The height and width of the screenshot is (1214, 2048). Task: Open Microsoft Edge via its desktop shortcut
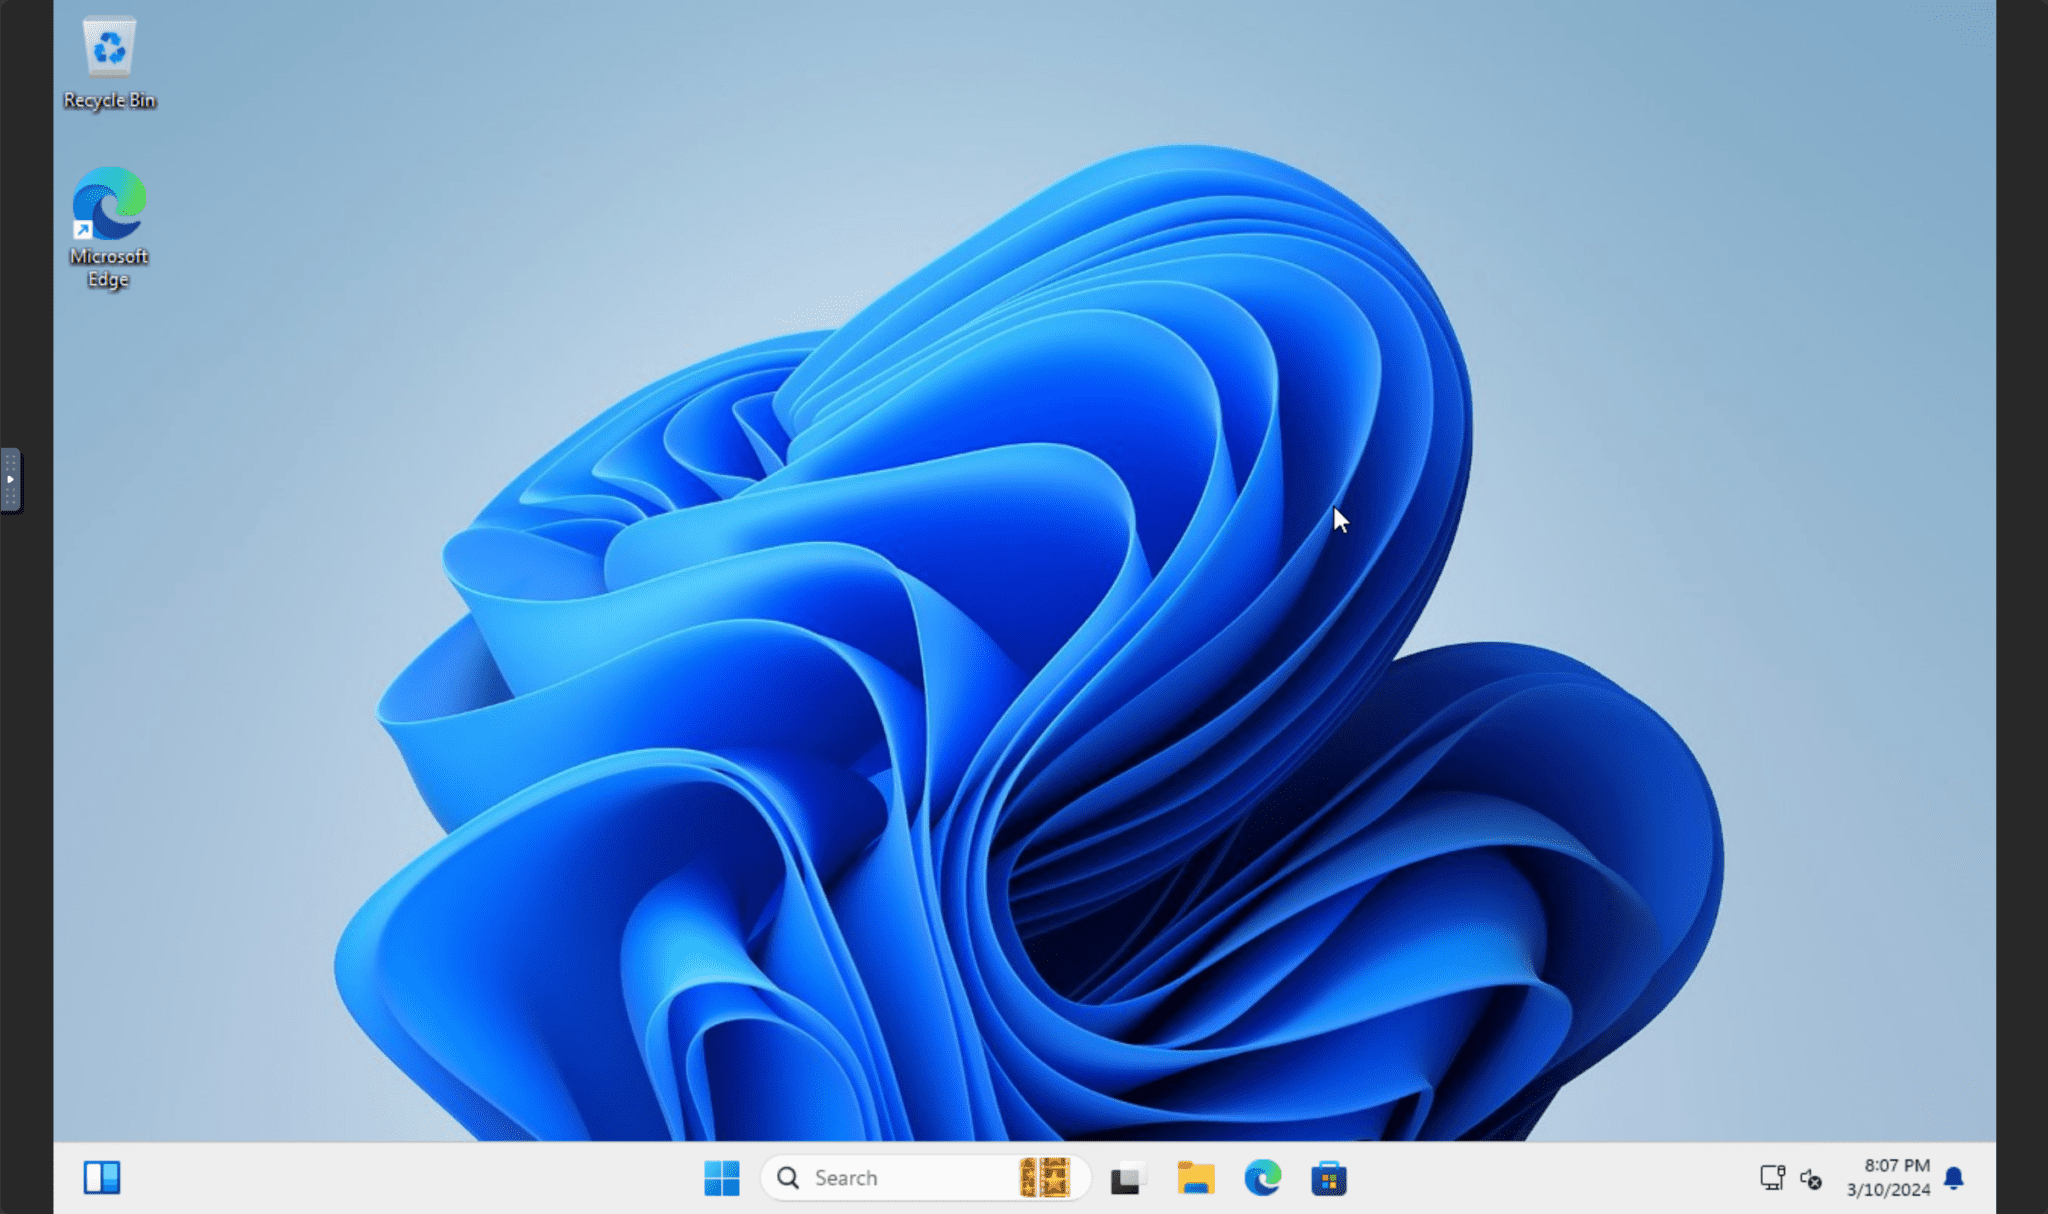[x=110, y=205]
